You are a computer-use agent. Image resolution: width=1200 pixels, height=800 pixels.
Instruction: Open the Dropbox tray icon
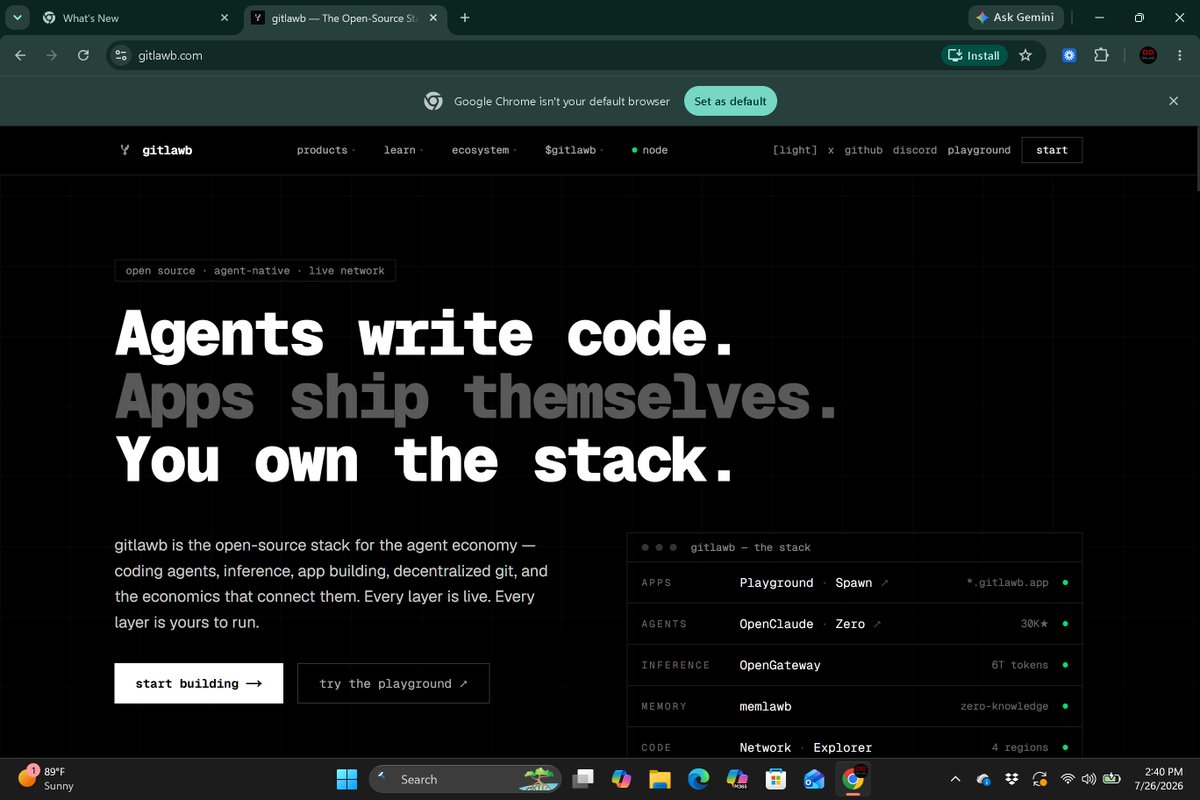pos(1012,779)
